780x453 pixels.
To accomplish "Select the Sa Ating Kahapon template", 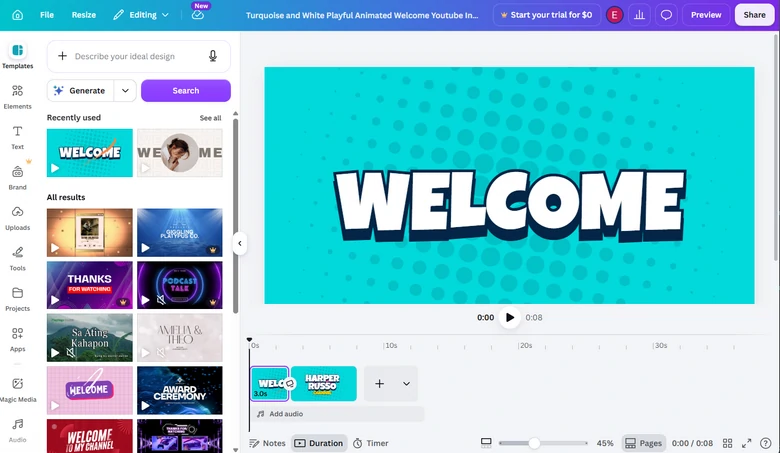I will click(x=90, y=338).
